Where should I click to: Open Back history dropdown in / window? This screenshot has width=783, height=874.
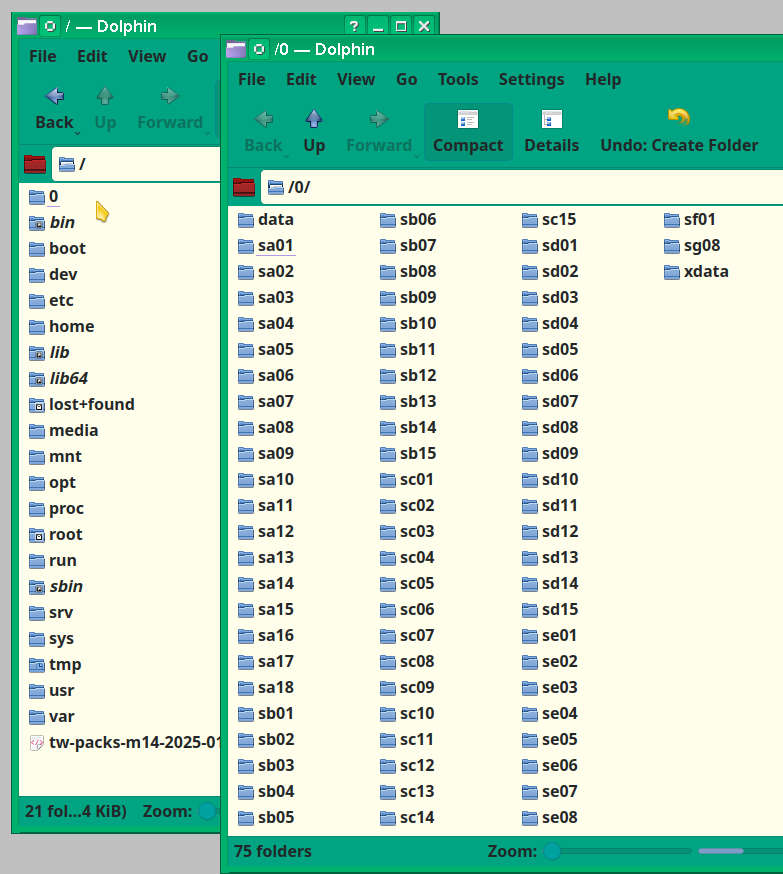(x=77, y=133)
